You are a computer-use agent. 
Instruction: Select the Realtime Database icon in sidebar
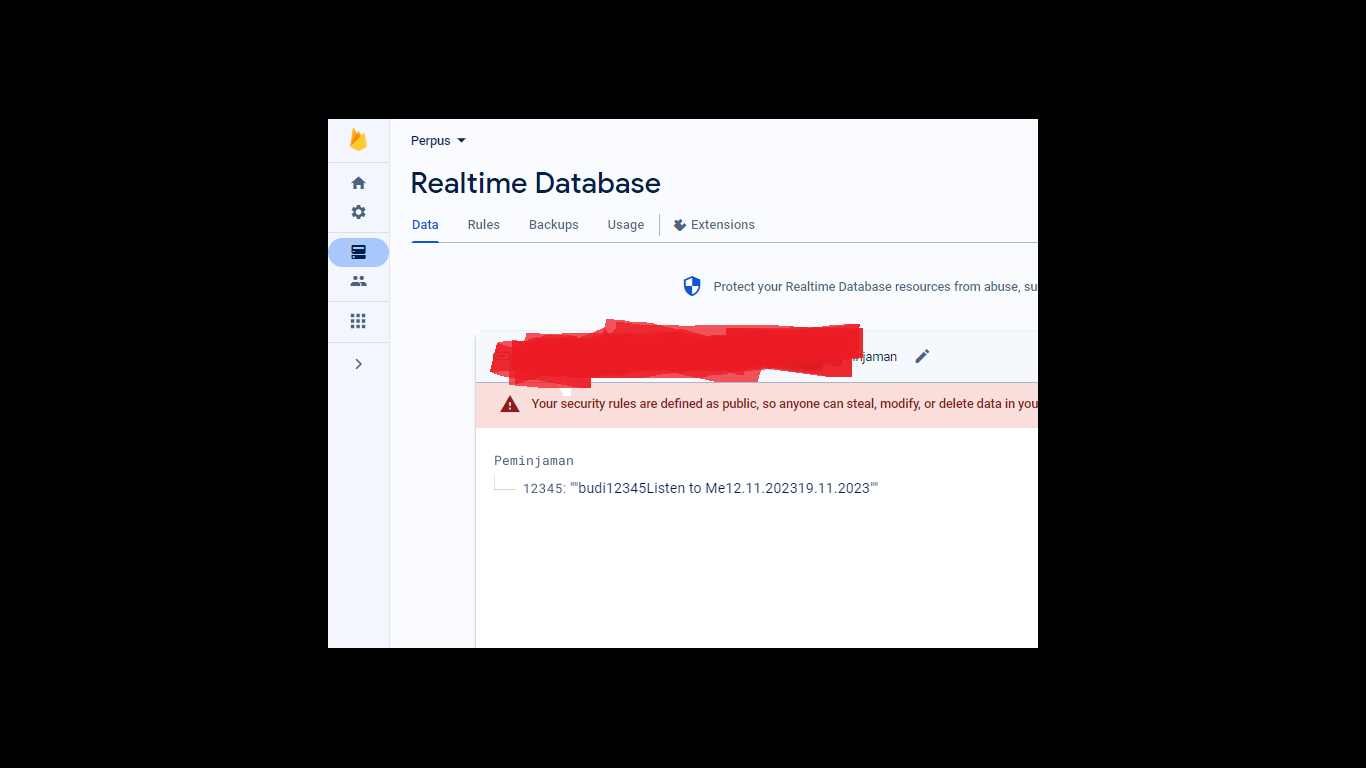pyautogui.click(x=358, y=252)
